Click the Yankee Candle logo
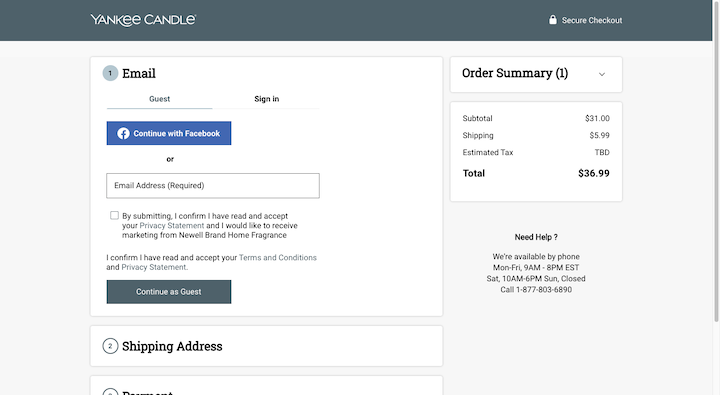This screenshot has width=720, height=395. coord(143,20)
